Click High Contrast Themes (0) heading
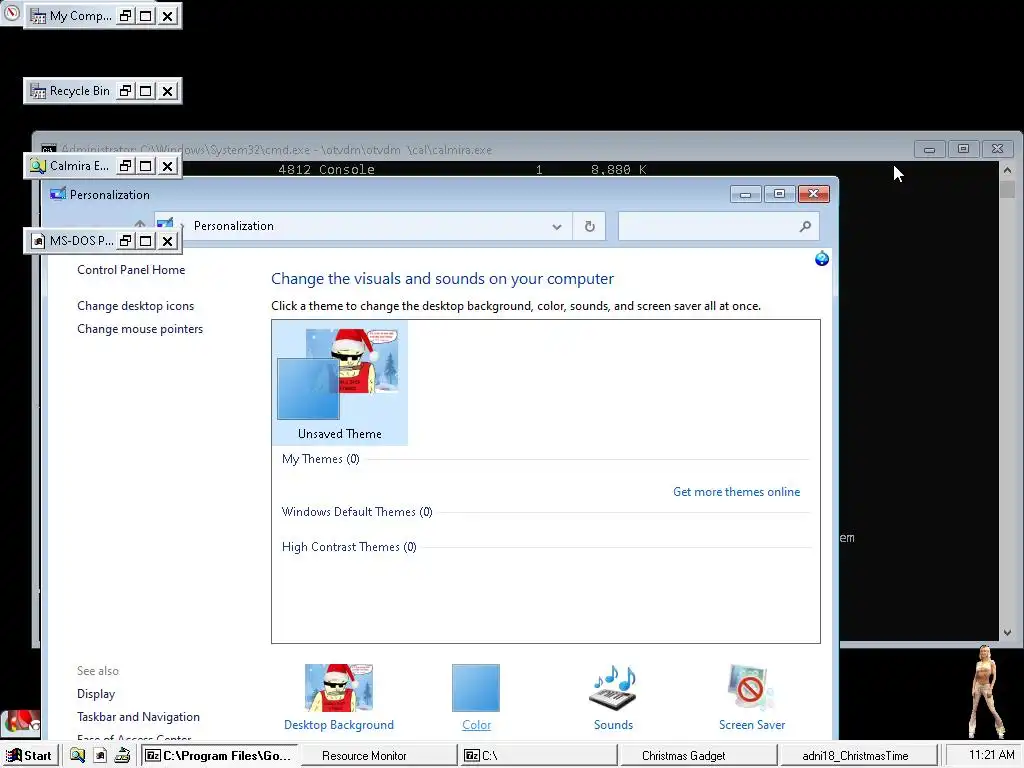The image size is (1024, 768). click(x=349, y=547)
